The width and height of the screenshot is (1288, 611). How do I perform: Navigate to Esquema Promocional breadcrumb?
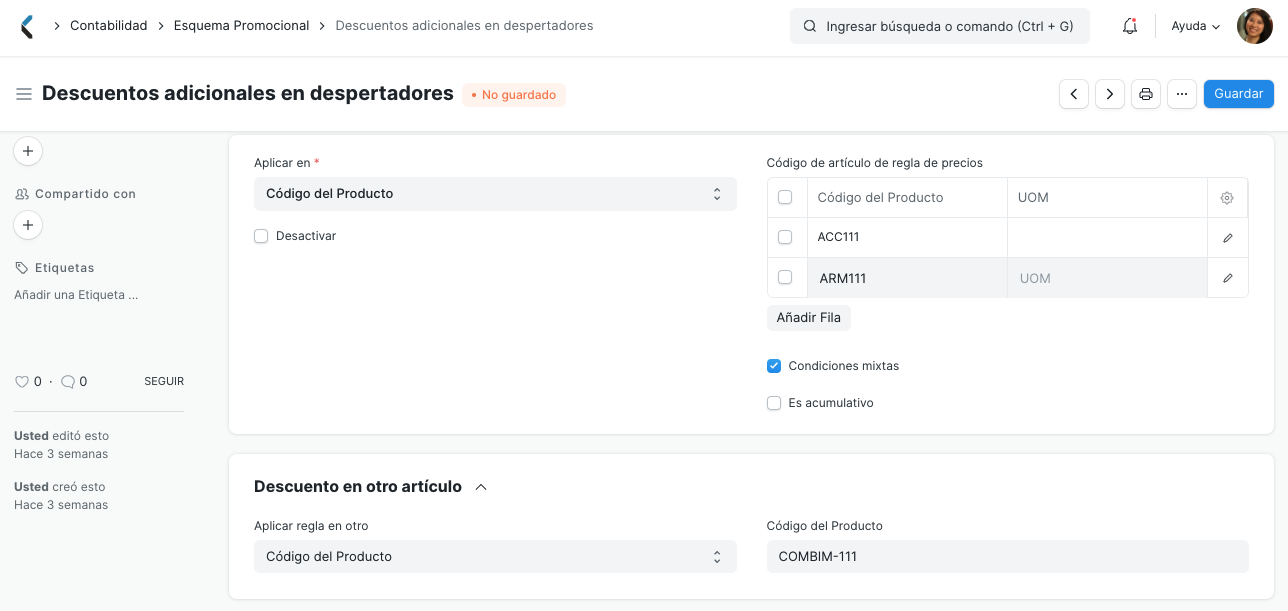(241, 26)
